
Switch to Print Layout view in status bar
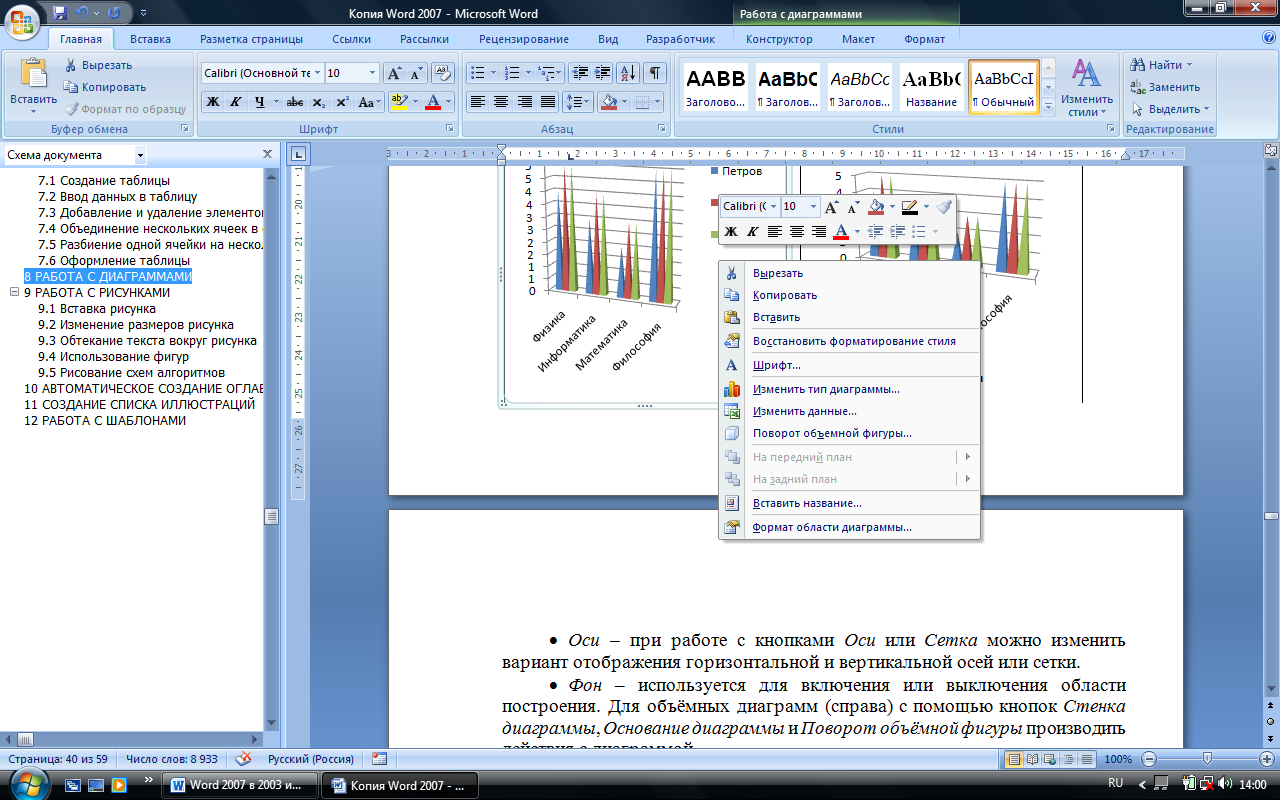point(1013,759)
